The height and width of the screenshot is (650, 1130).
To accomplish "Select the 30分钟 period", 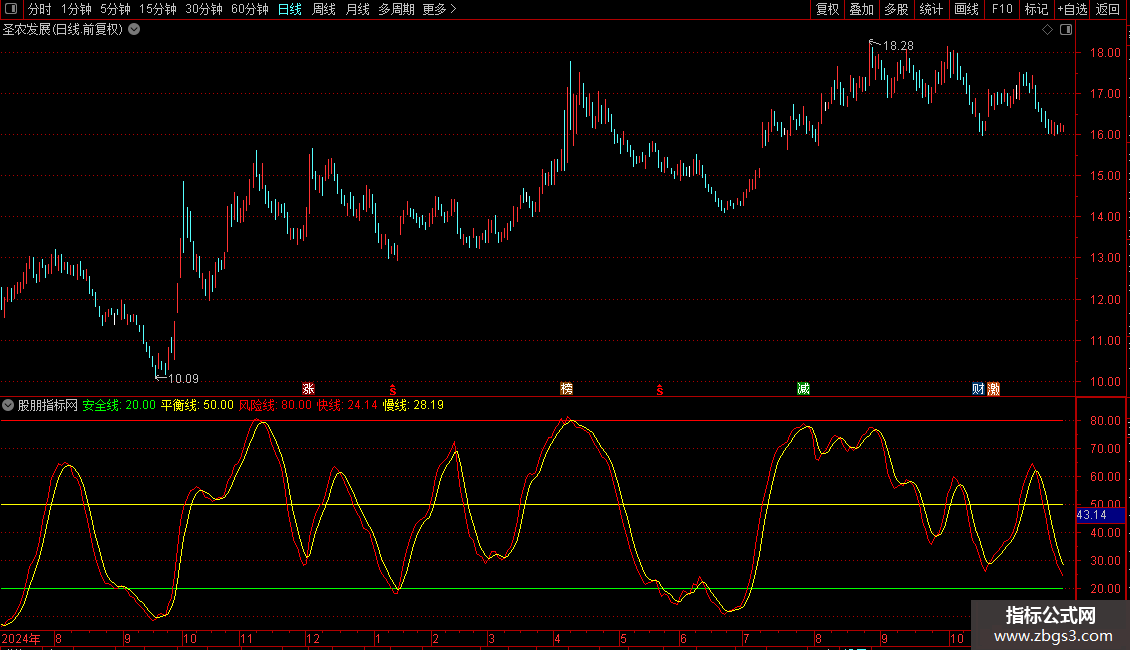I will click(204, 9).
